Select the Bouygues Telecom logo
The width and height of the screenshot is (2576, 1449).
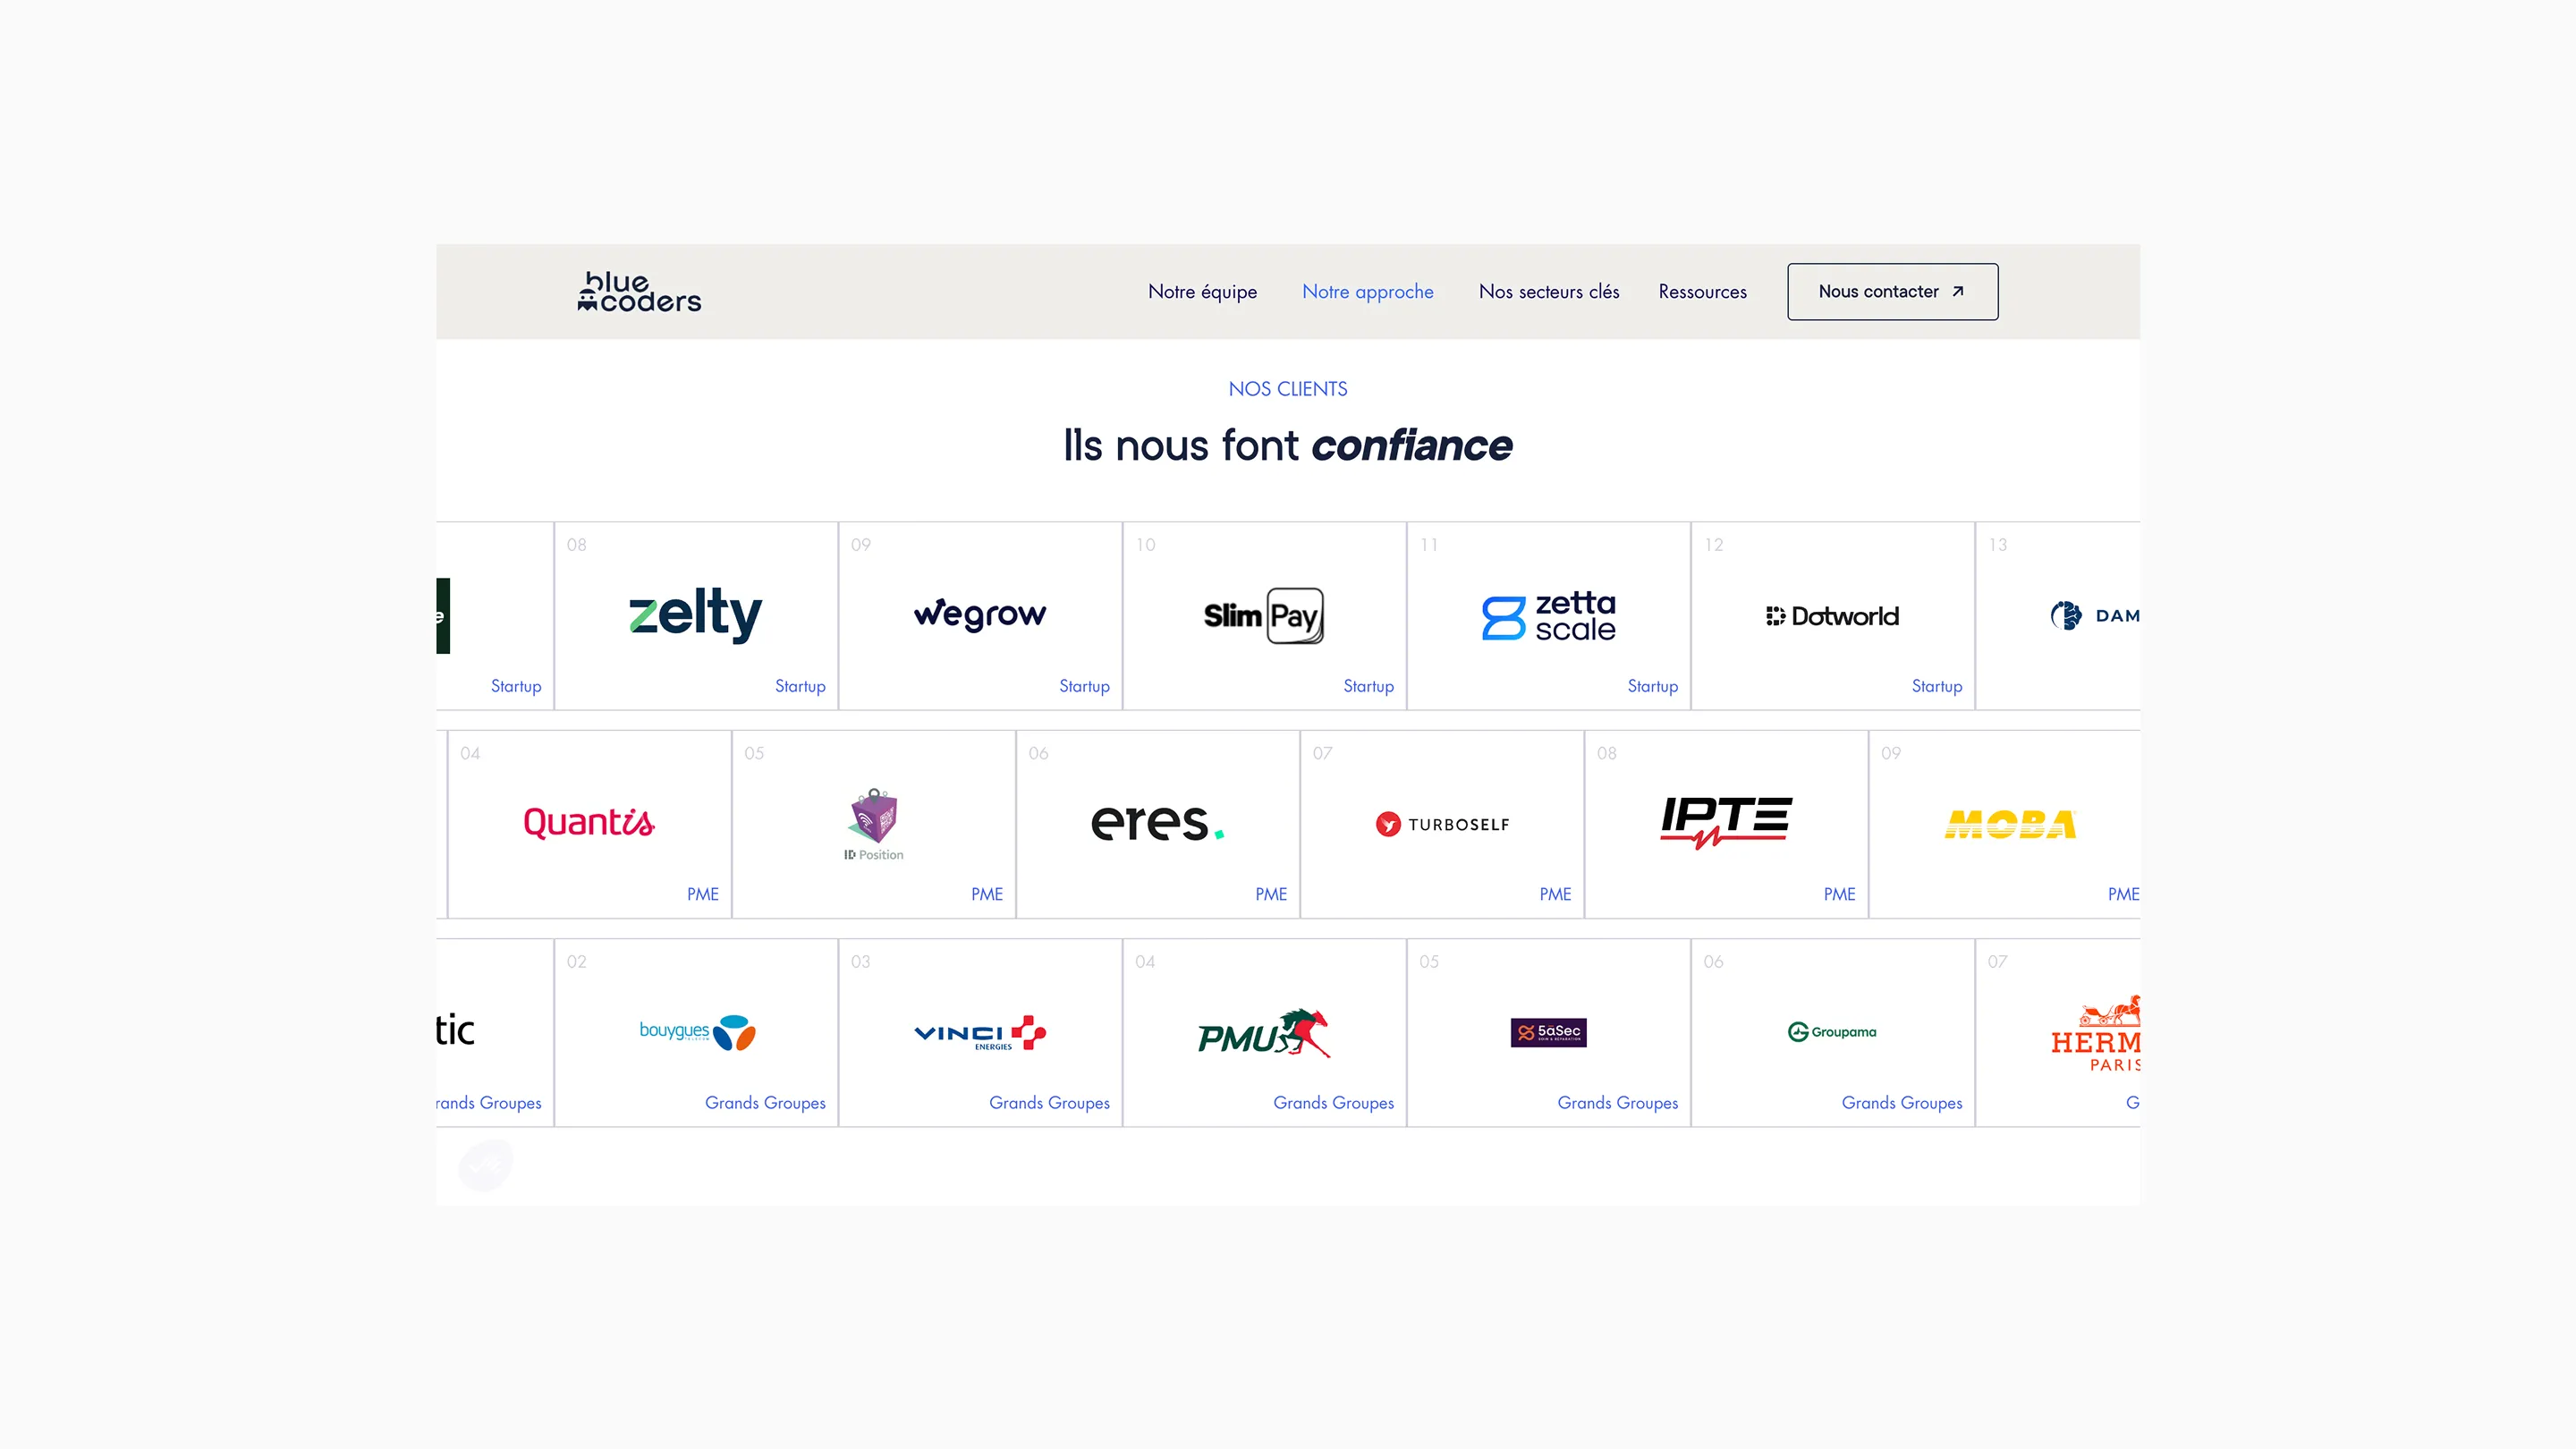click(697, 1033)
